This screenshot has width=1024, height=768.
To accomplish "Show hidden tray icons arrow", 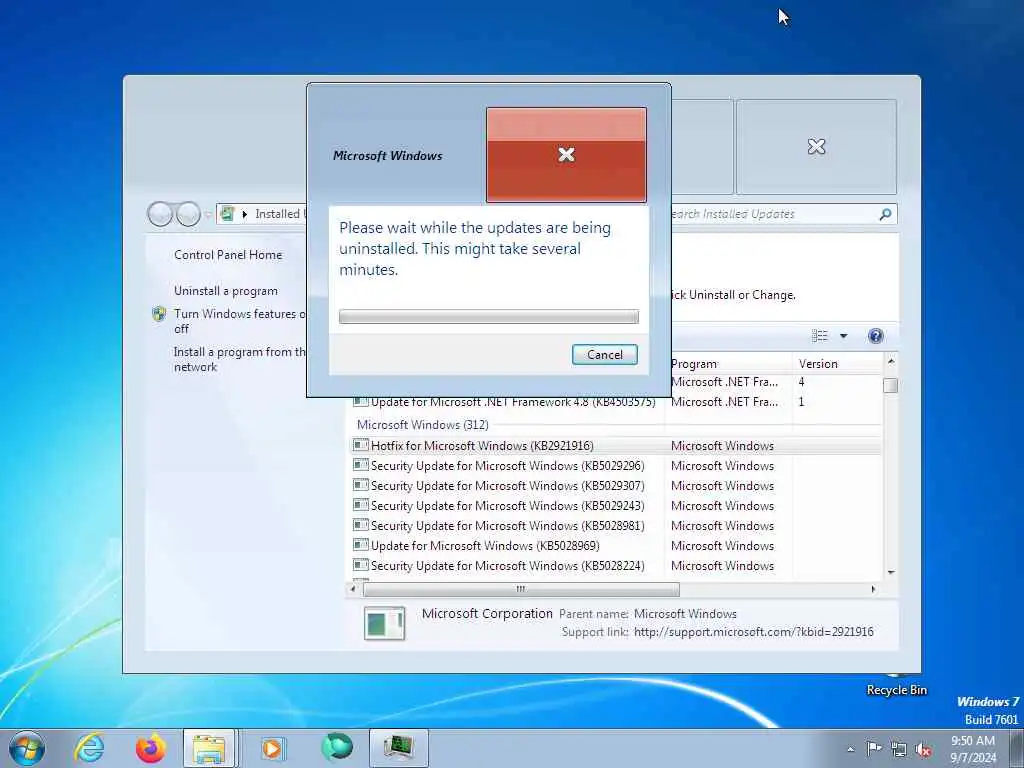I will [850, 750].
